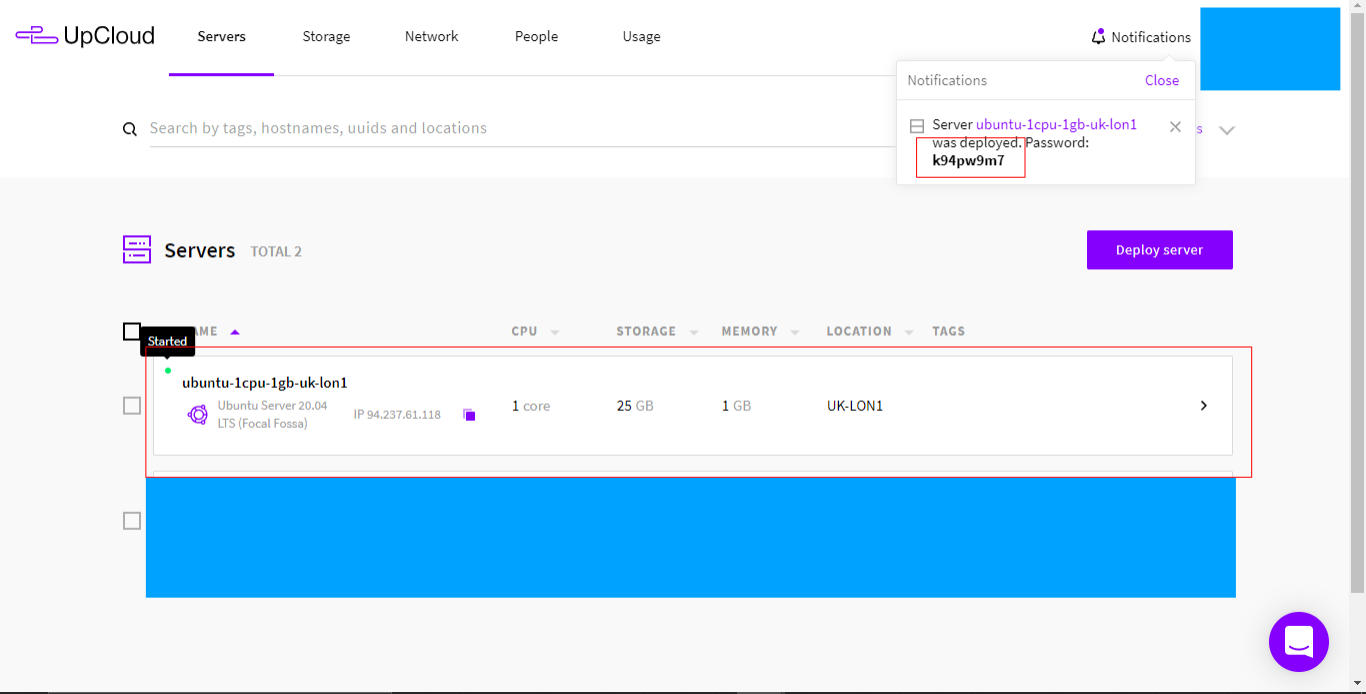
Task: Click the UpCloud logo
Action: [85, 36]
